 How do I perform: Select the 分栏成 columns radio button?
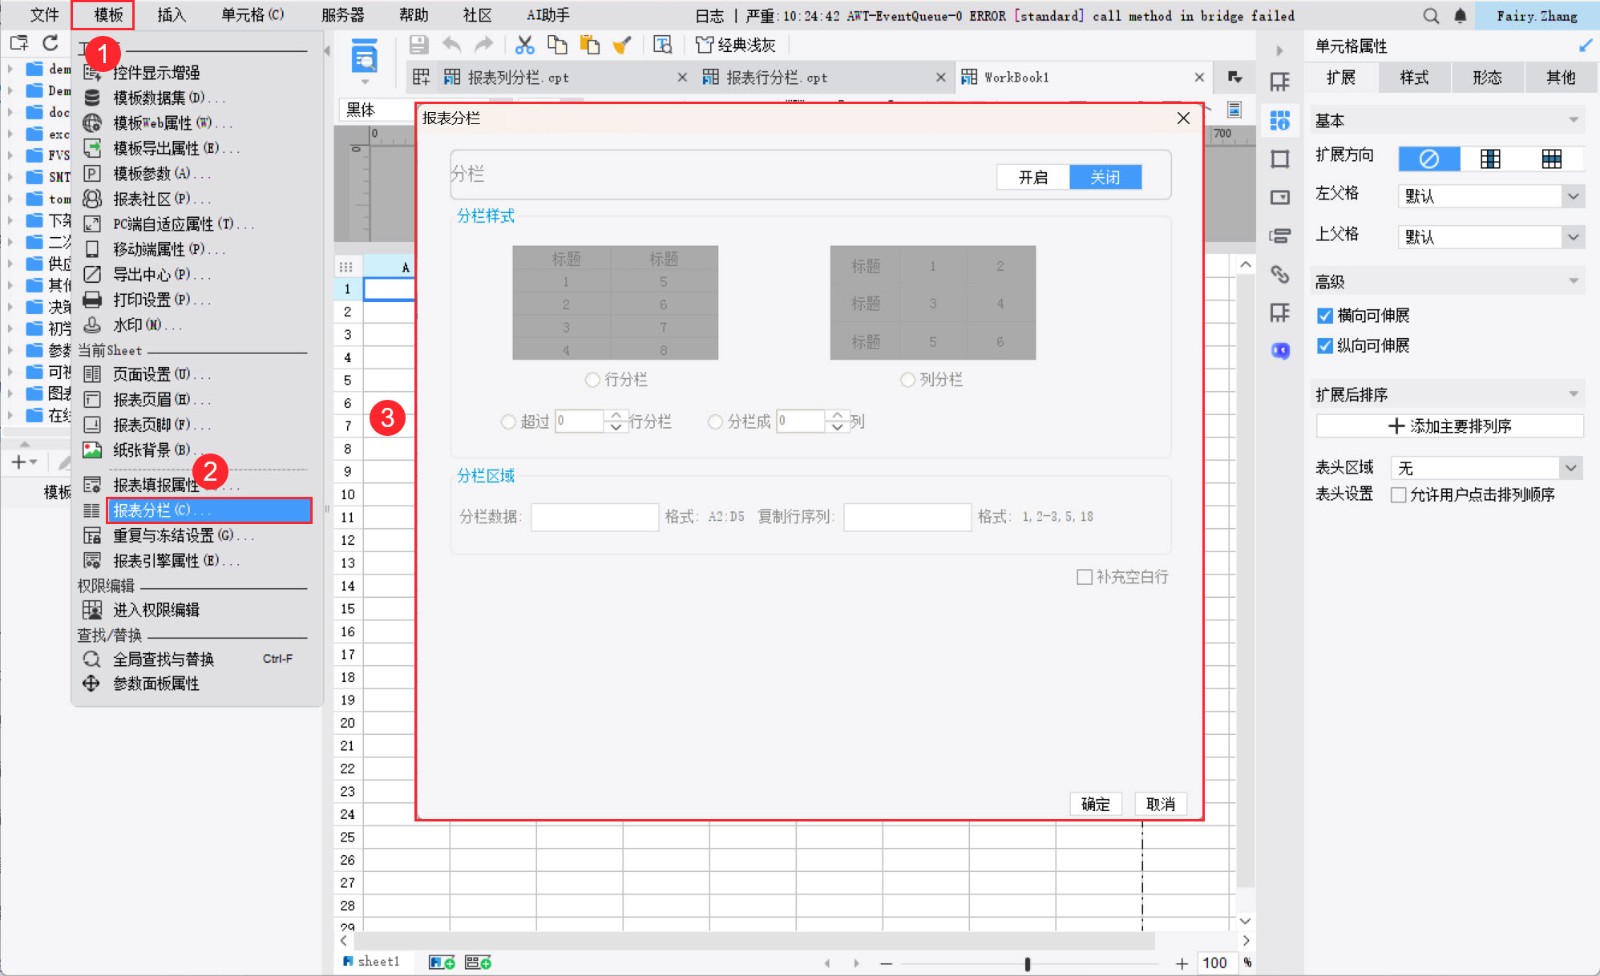click(x=715, y=422)
